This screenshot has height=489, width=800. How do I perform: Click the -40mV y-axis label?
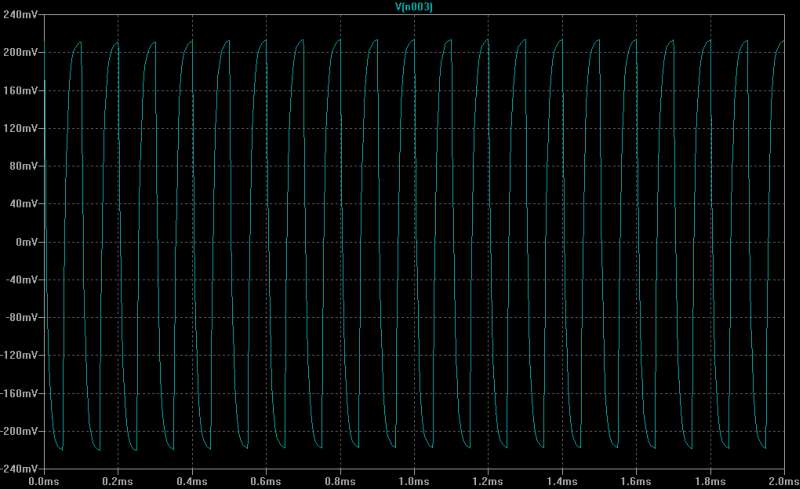pos(21,280)
